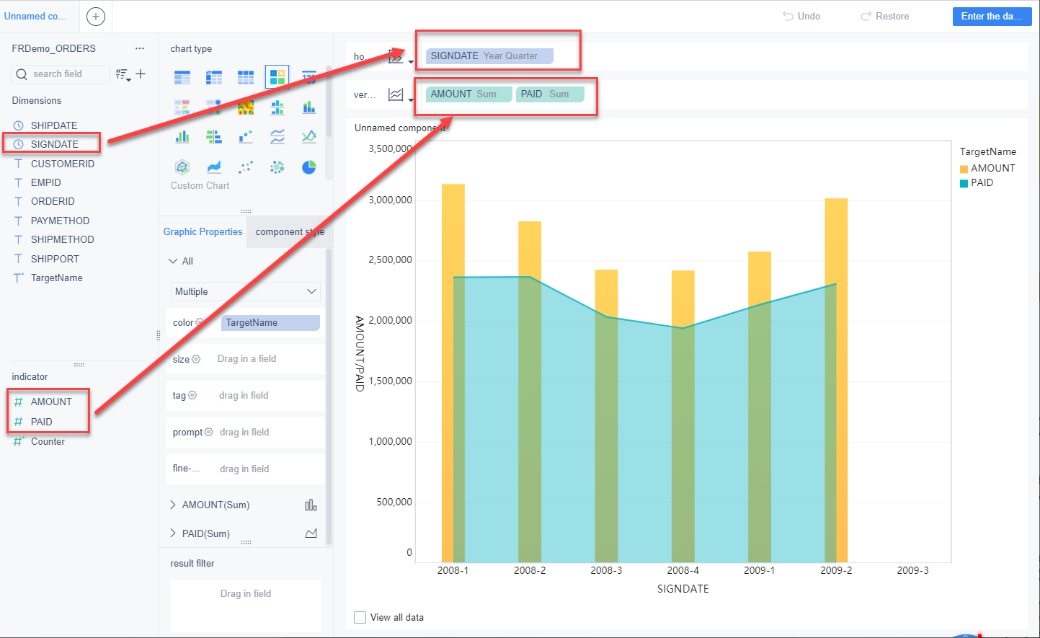Collapse the All properties section
This screenshot has width=1040, height=638.
click(173, 261)
